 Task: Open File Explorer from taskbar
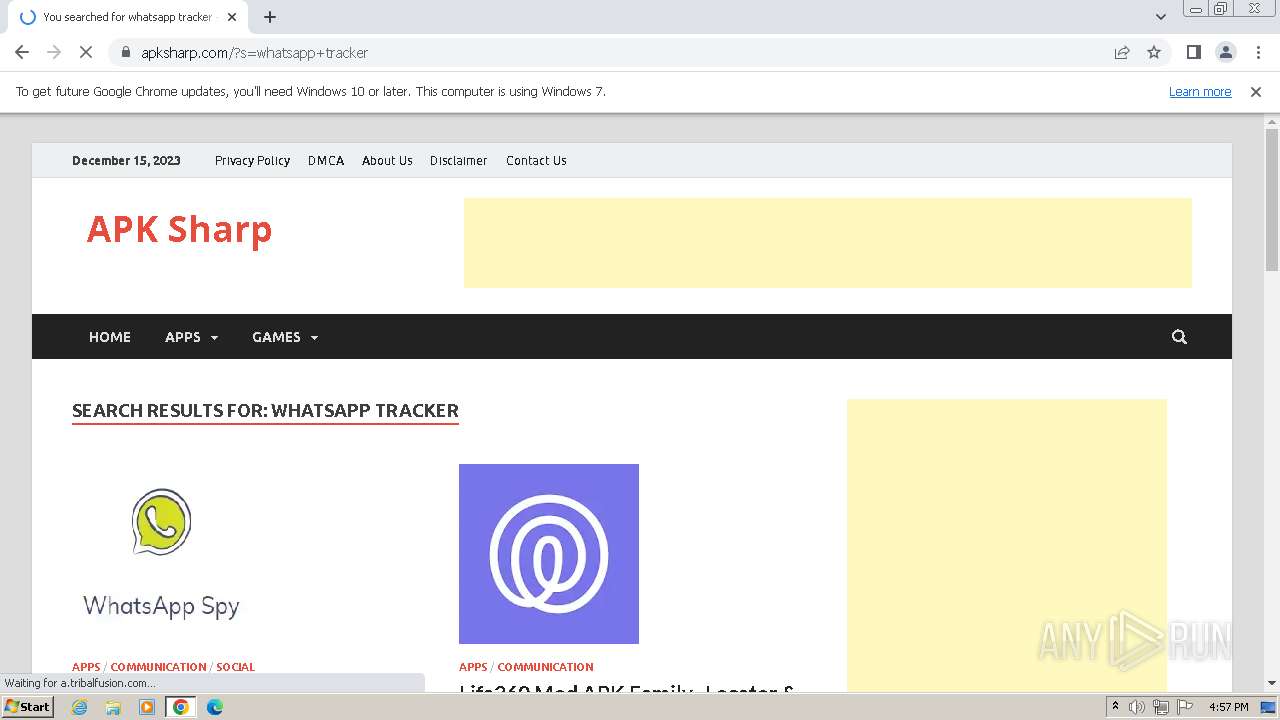113,707
